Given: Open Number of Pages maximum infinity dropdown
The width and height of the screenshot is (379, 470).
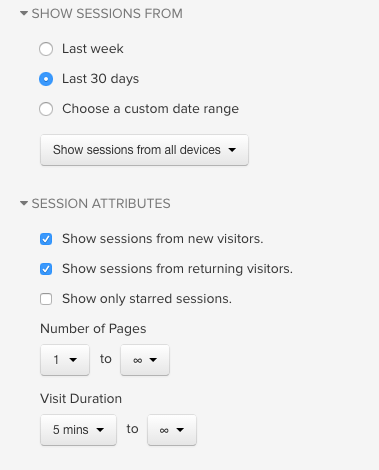Looking at the screenshot, I should tap(145, 360).
